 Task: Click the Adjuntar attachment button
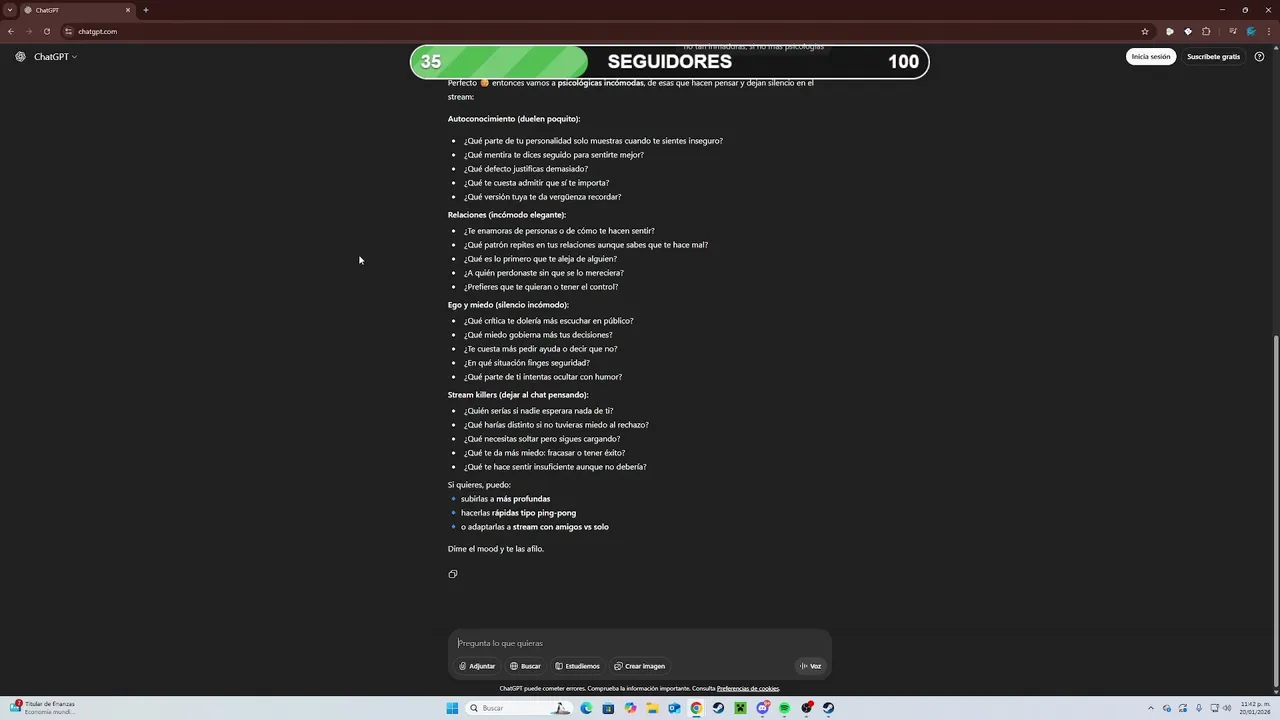tap(477, 666)
